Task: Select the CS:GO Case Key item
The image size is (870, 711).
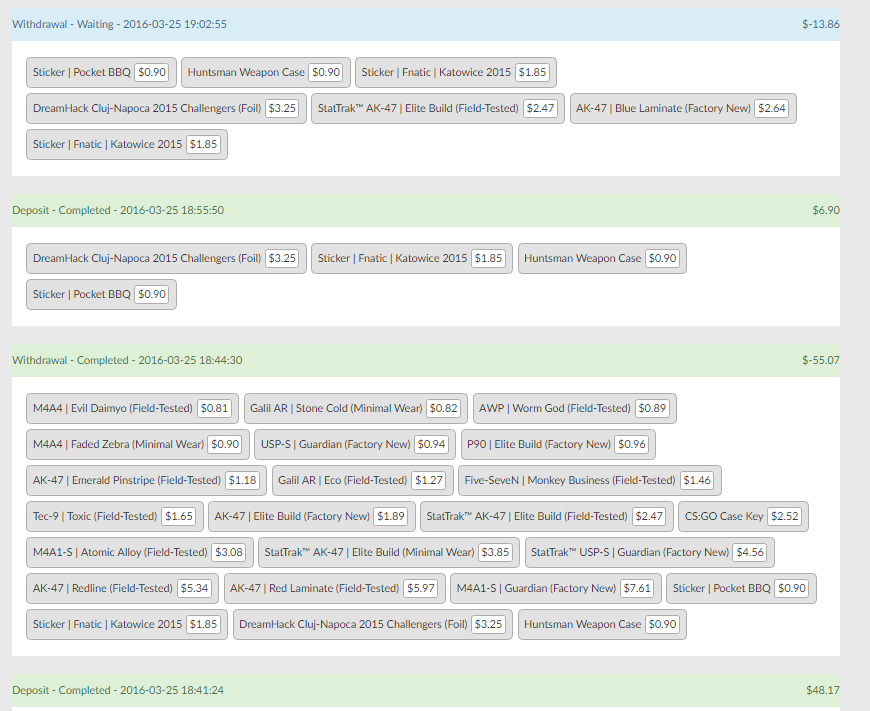Action: [x=743, y=516]
